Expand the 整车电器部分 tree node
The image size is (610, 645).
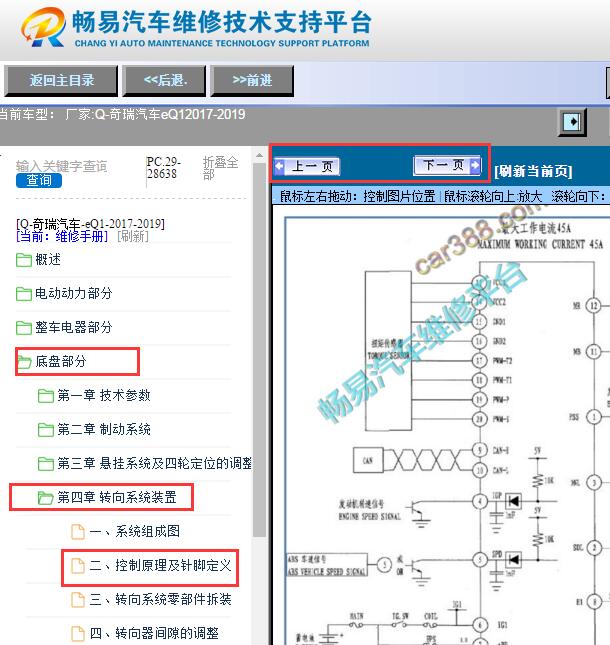tap(74, 327)
